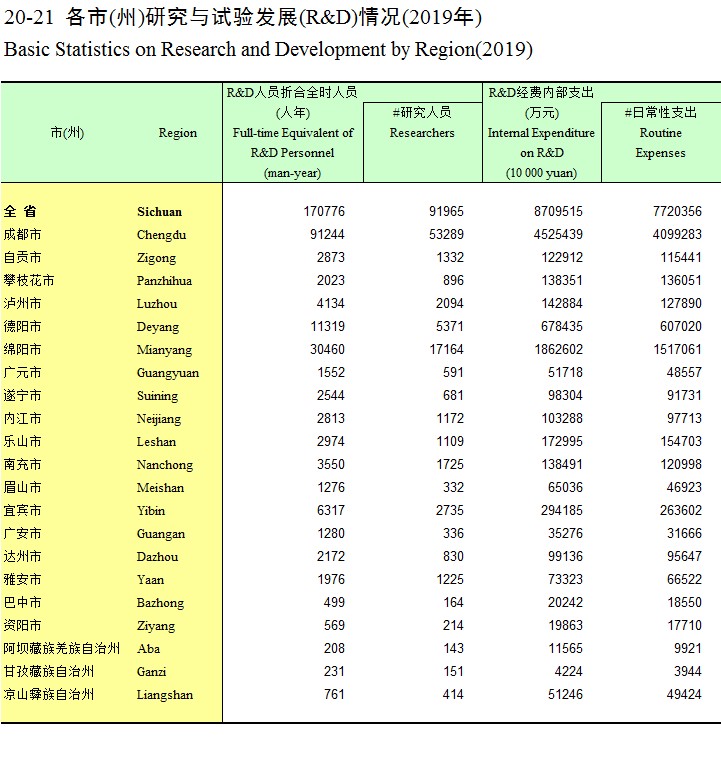Click the 'Bazhong' region name

click(160, 603)
